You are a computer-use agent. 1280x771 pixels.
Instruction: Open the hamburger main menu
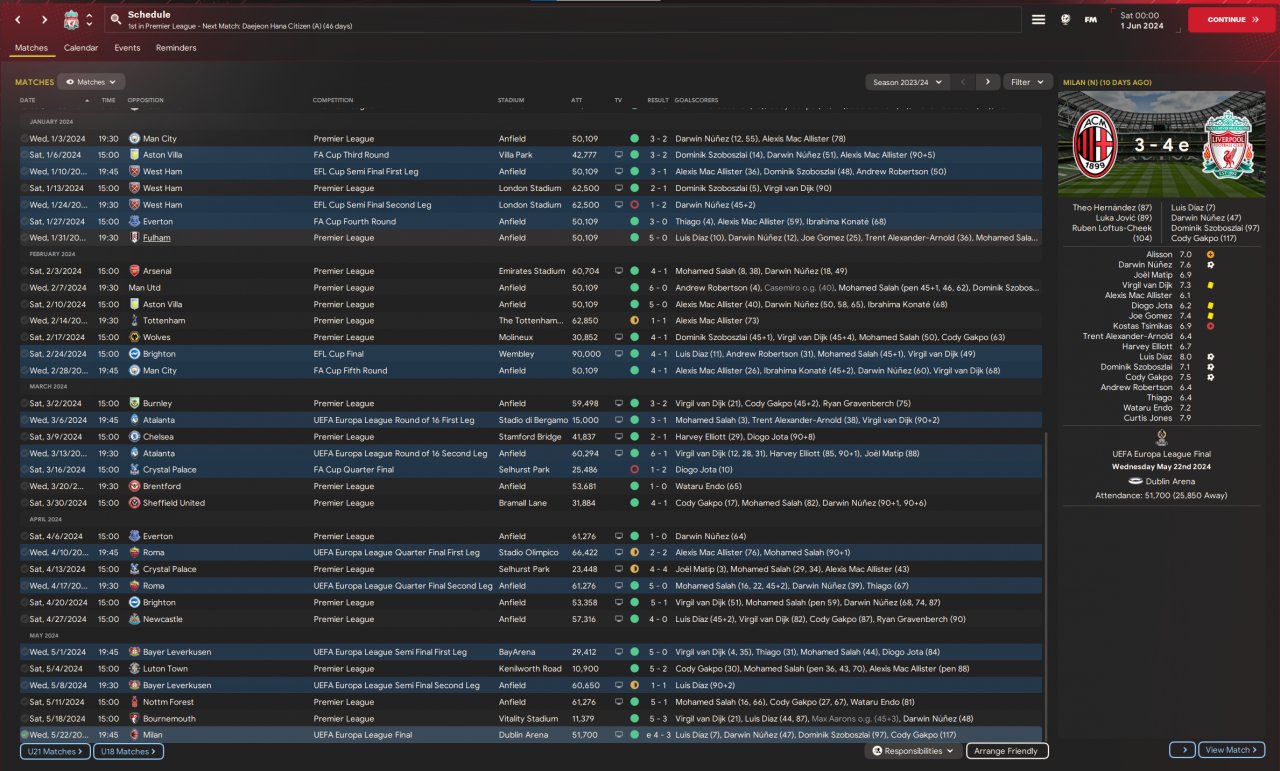coord(1039,19)
